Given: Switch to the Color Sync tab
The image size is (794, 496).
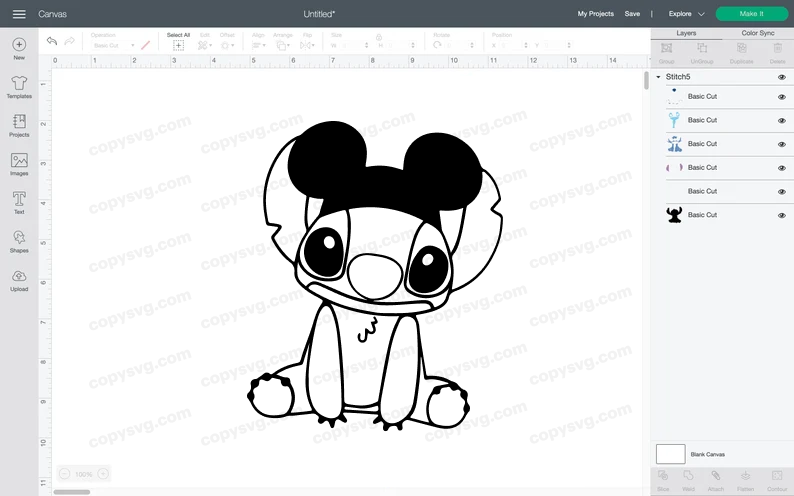Looking at the screenshot, I should (758, 33).
